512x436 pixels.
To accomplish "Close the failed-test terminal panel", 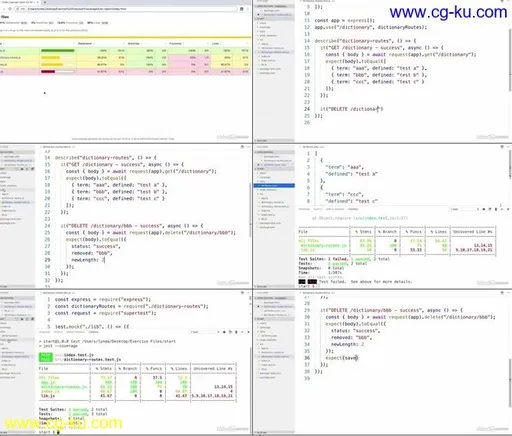I will coord(508,209).
